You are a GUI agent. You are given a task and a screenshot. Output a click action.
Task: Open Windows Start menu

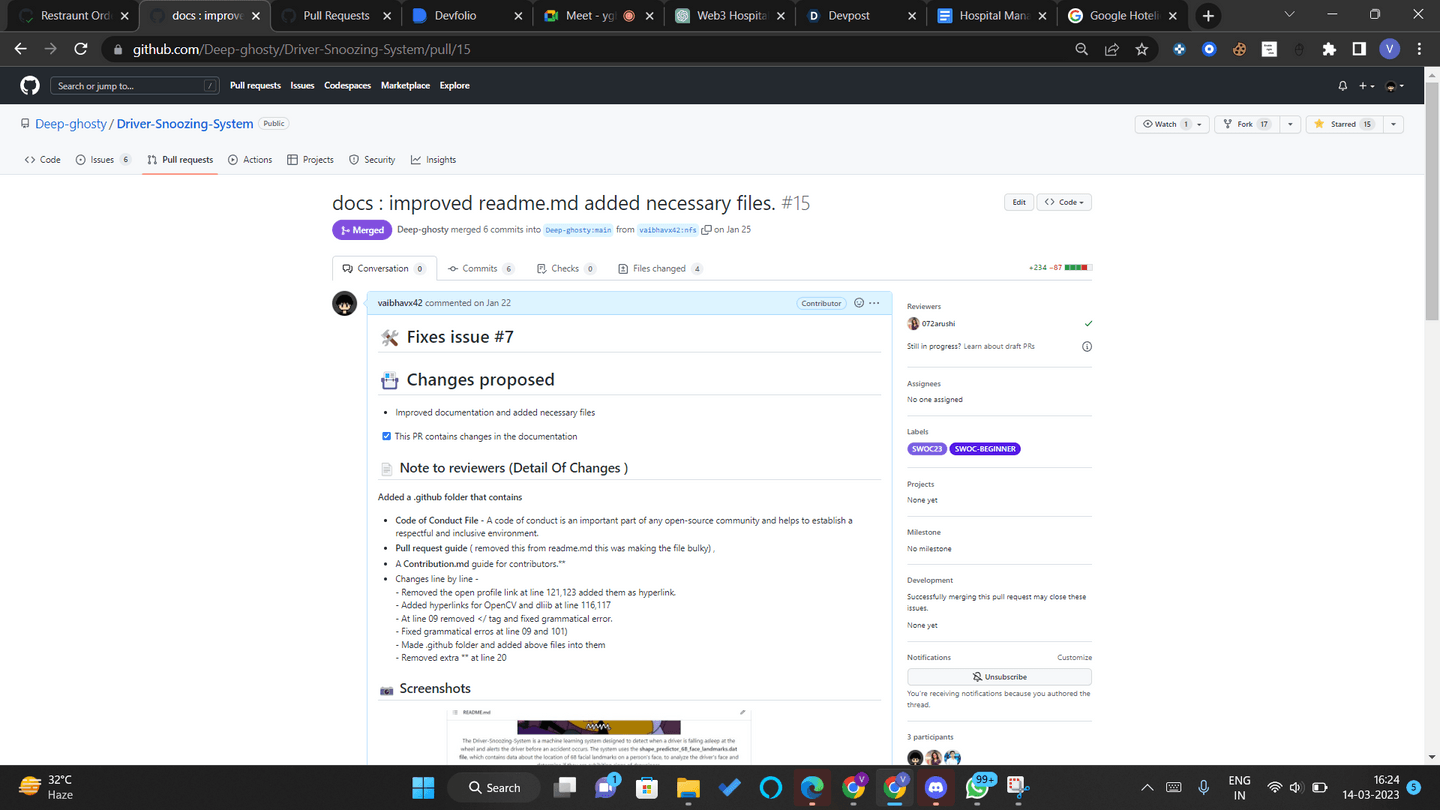[x=423, y=788]
